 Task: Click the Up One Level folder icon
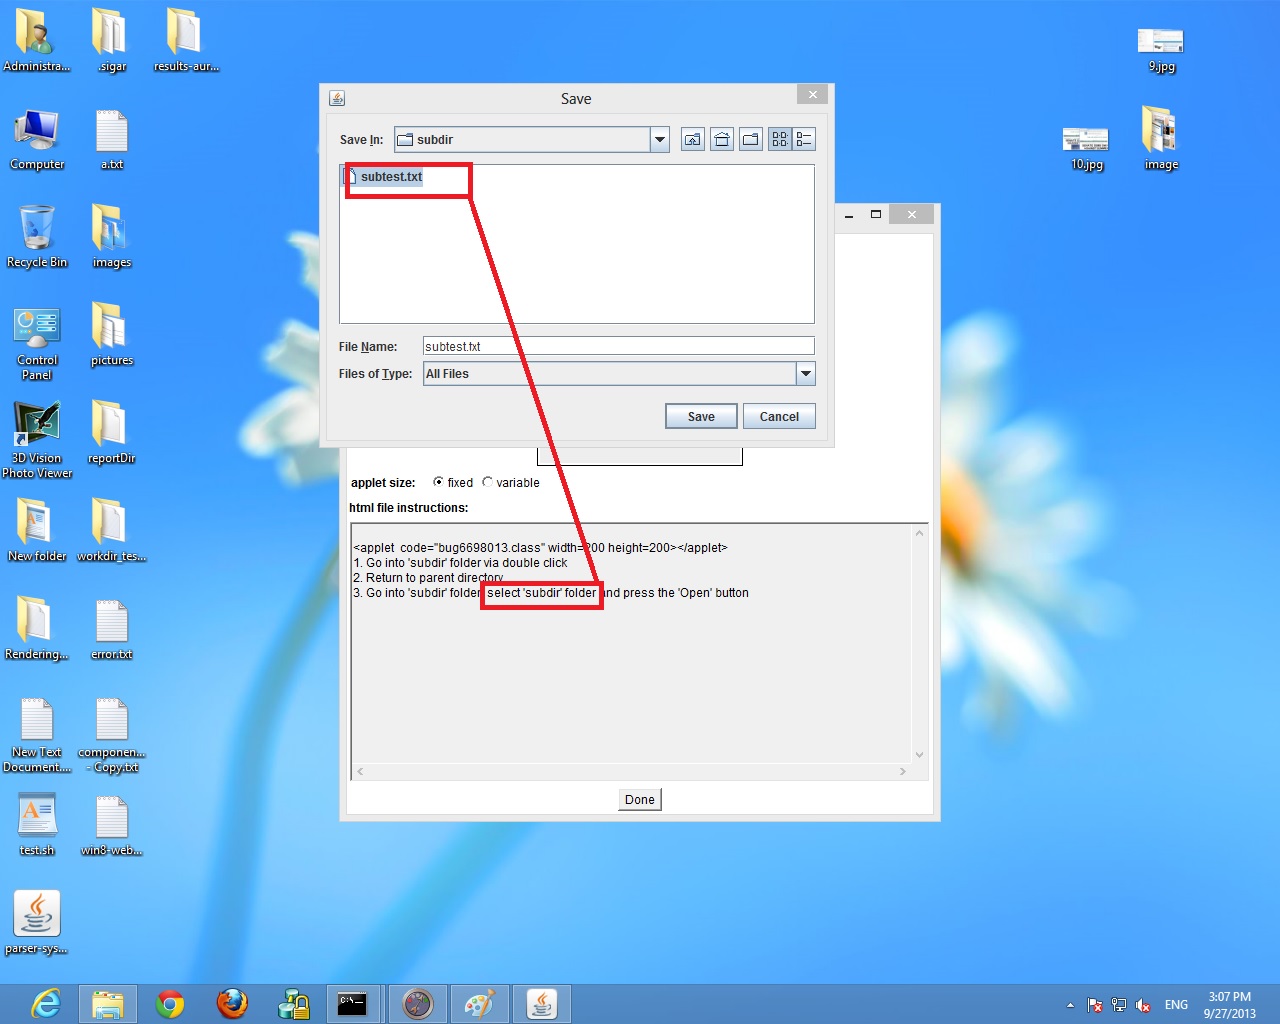tap(692, 140)
